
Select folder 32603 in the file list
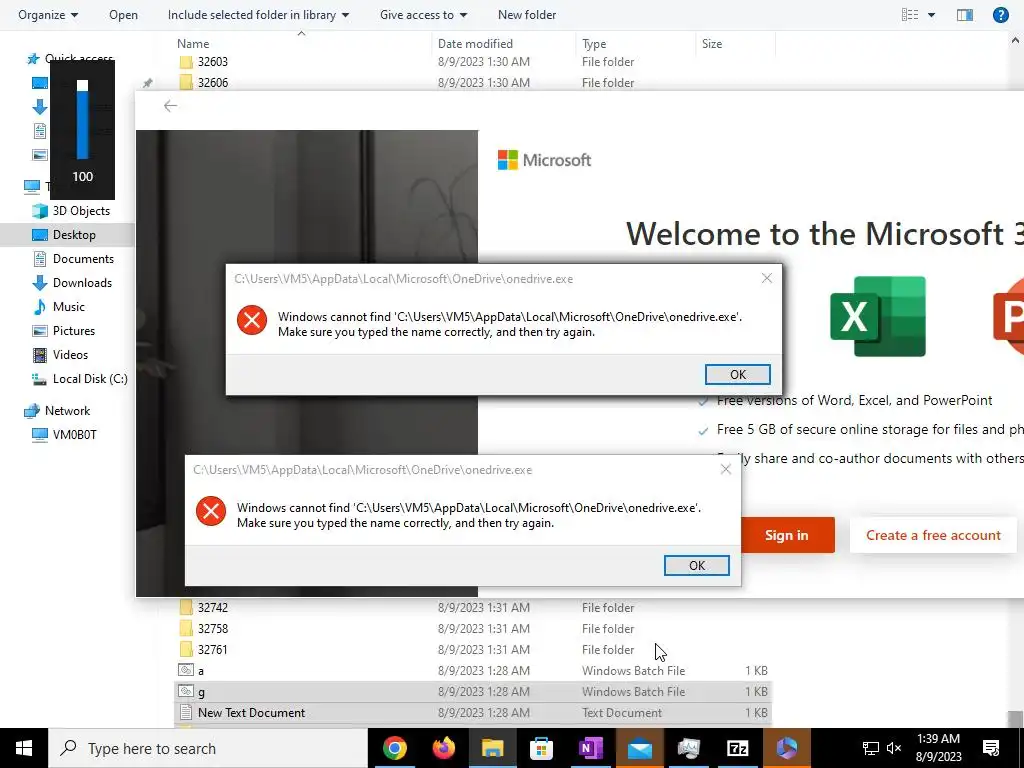click(213, 62)
